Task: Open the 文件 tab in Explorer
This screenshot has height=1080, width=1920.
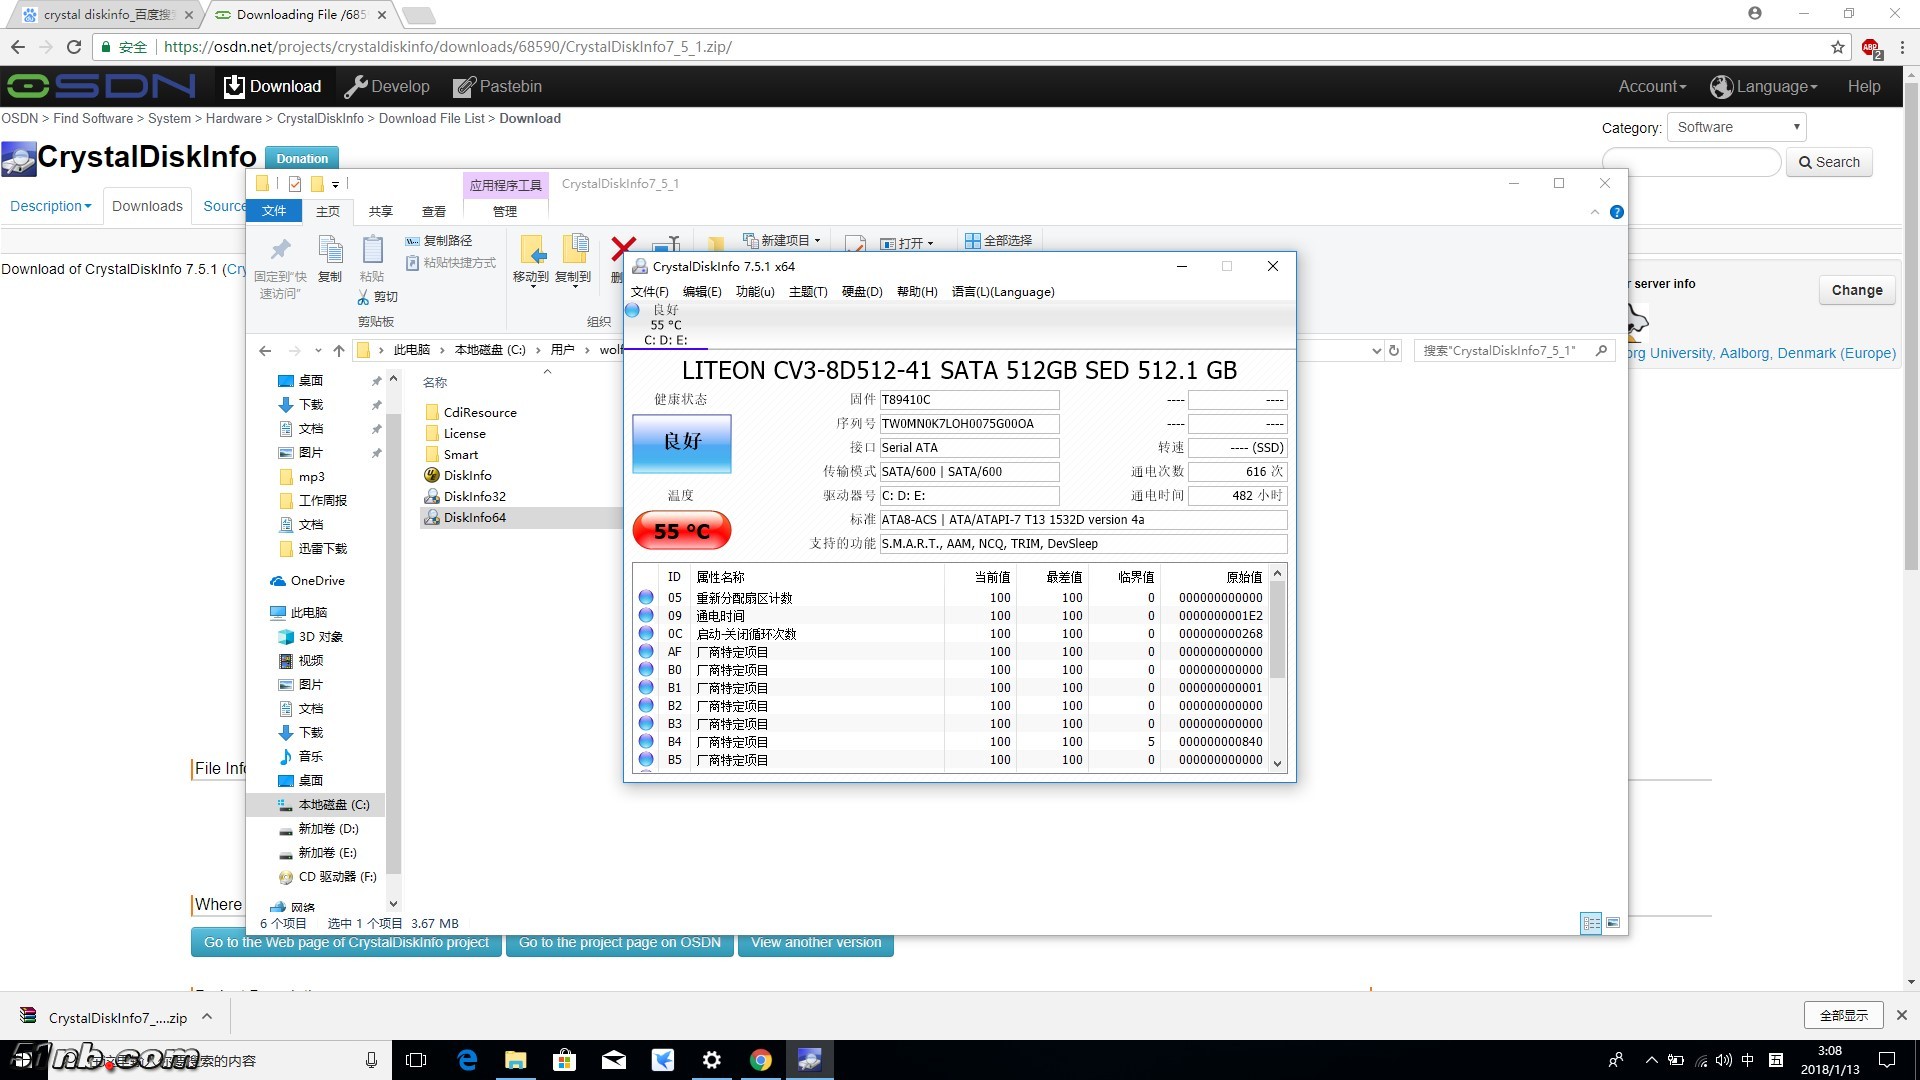Action: click(x=274, y=211)
